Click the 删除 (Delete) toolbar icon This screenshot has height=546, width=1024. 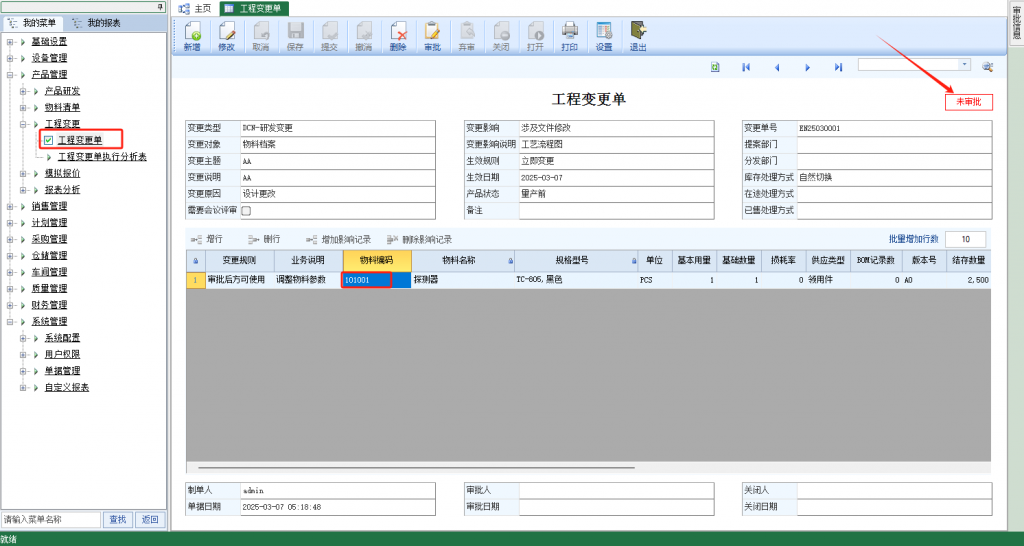(398, 36)
